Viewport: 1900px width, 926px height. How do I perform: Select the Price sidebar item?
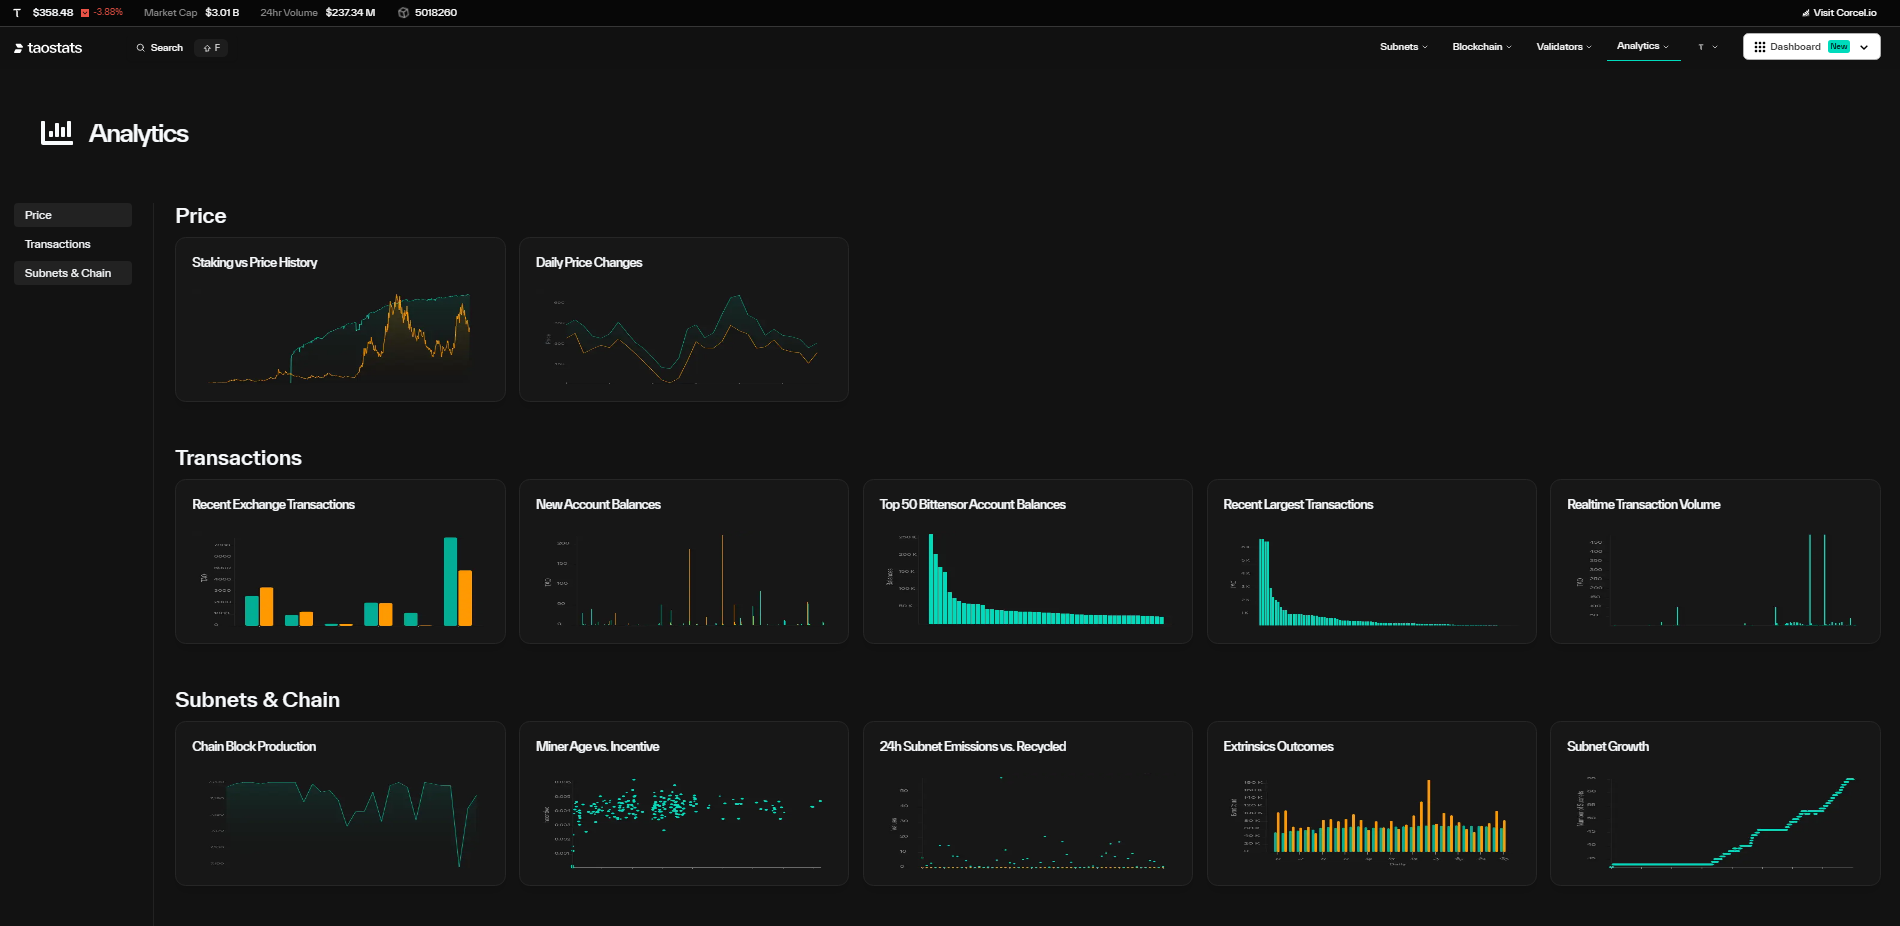pyautogui.click(x=39, y=215)
